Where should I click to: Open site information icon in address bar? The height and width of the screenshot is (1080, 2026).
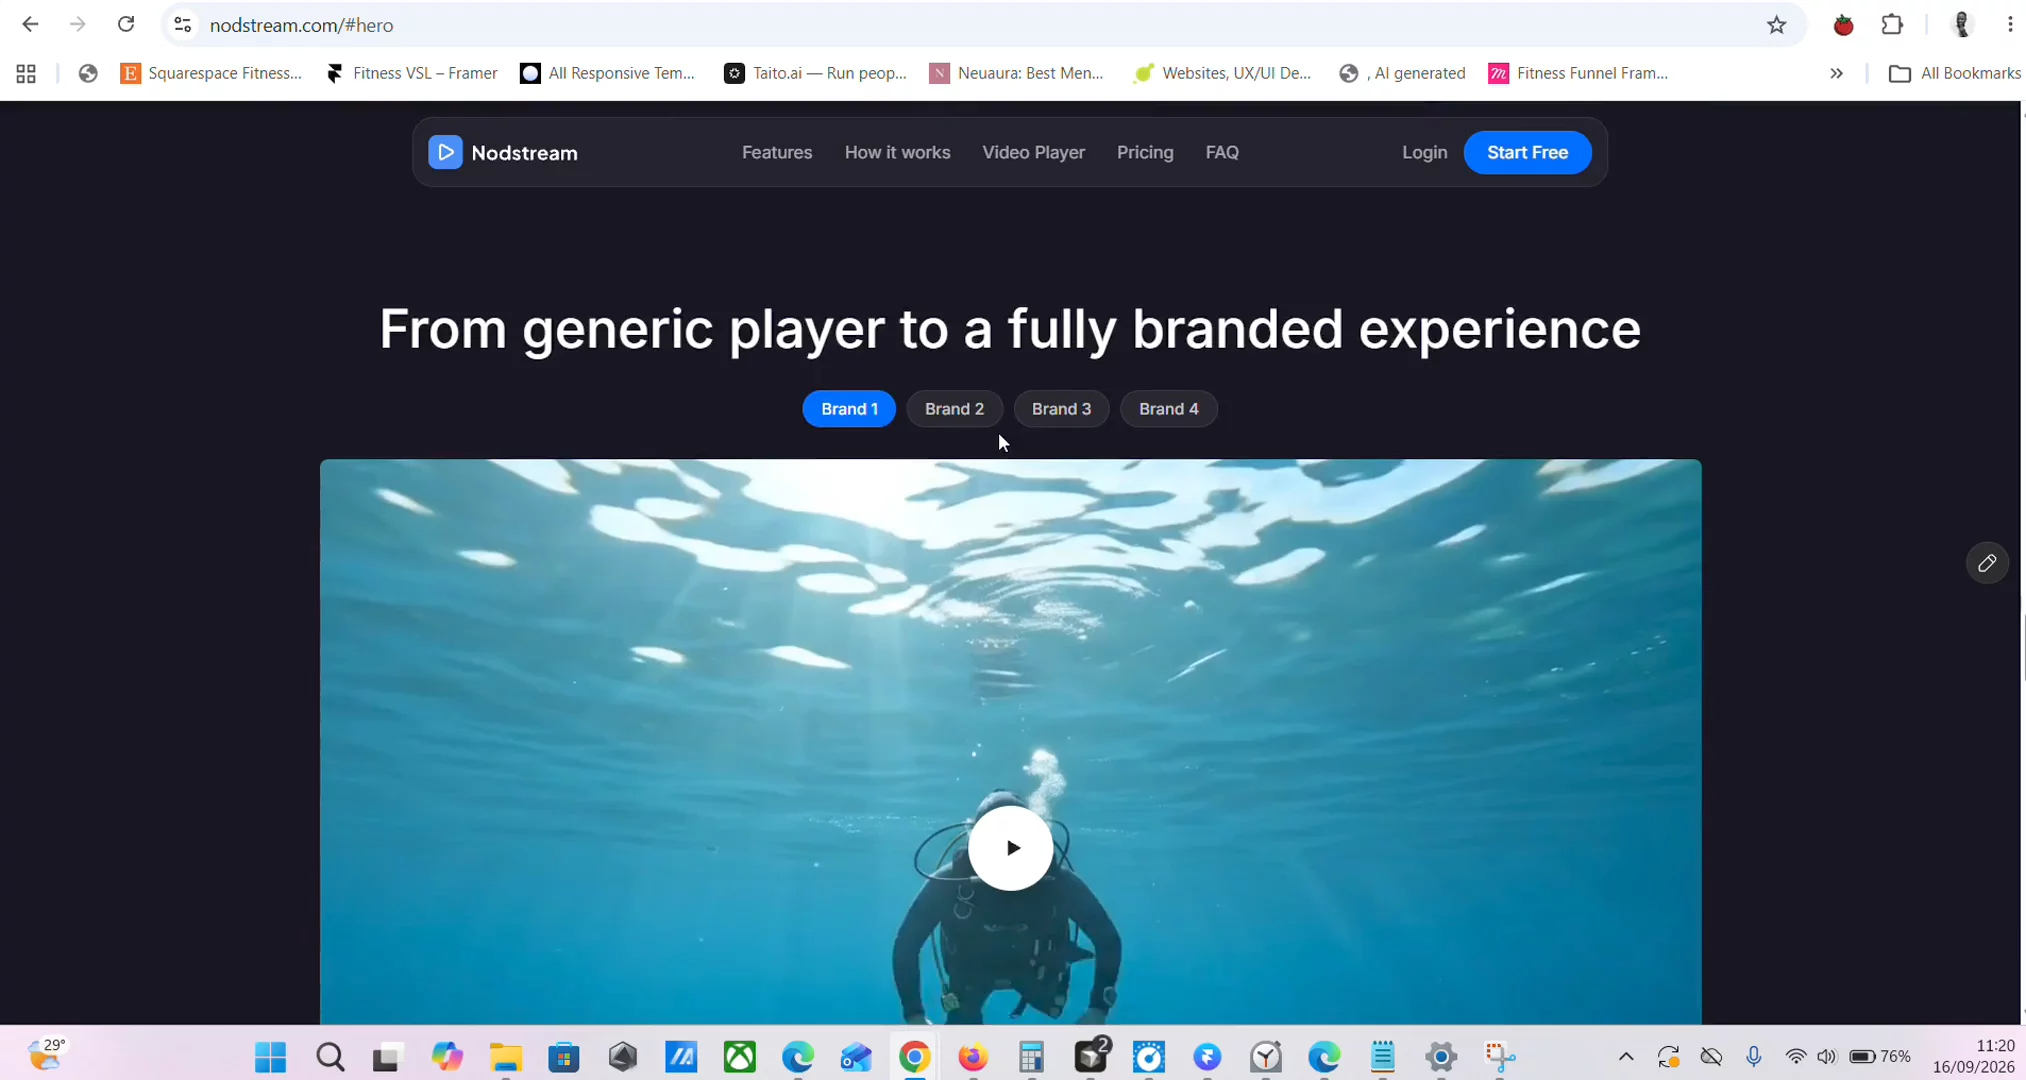[182, 25]
